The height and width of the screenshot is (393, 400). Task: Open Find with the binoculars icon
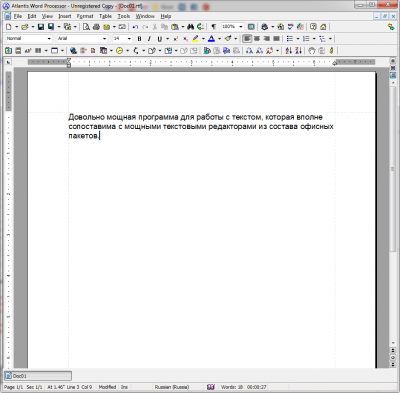point(191,27)
